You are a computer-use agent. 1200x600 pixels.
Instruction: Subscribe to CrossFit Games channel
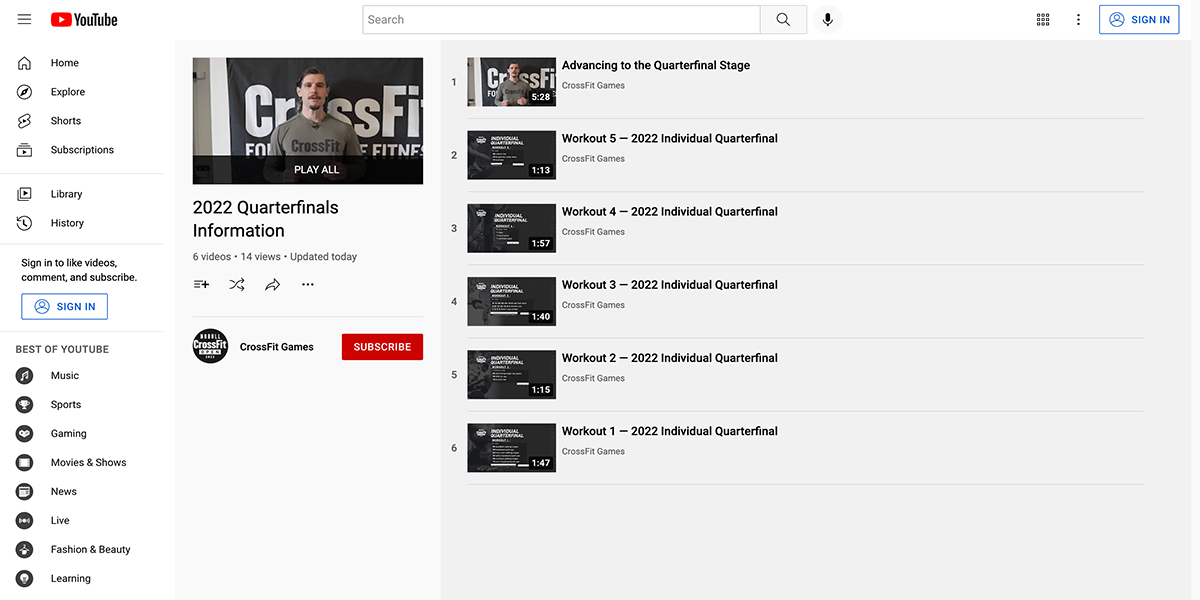pos(382,347)
